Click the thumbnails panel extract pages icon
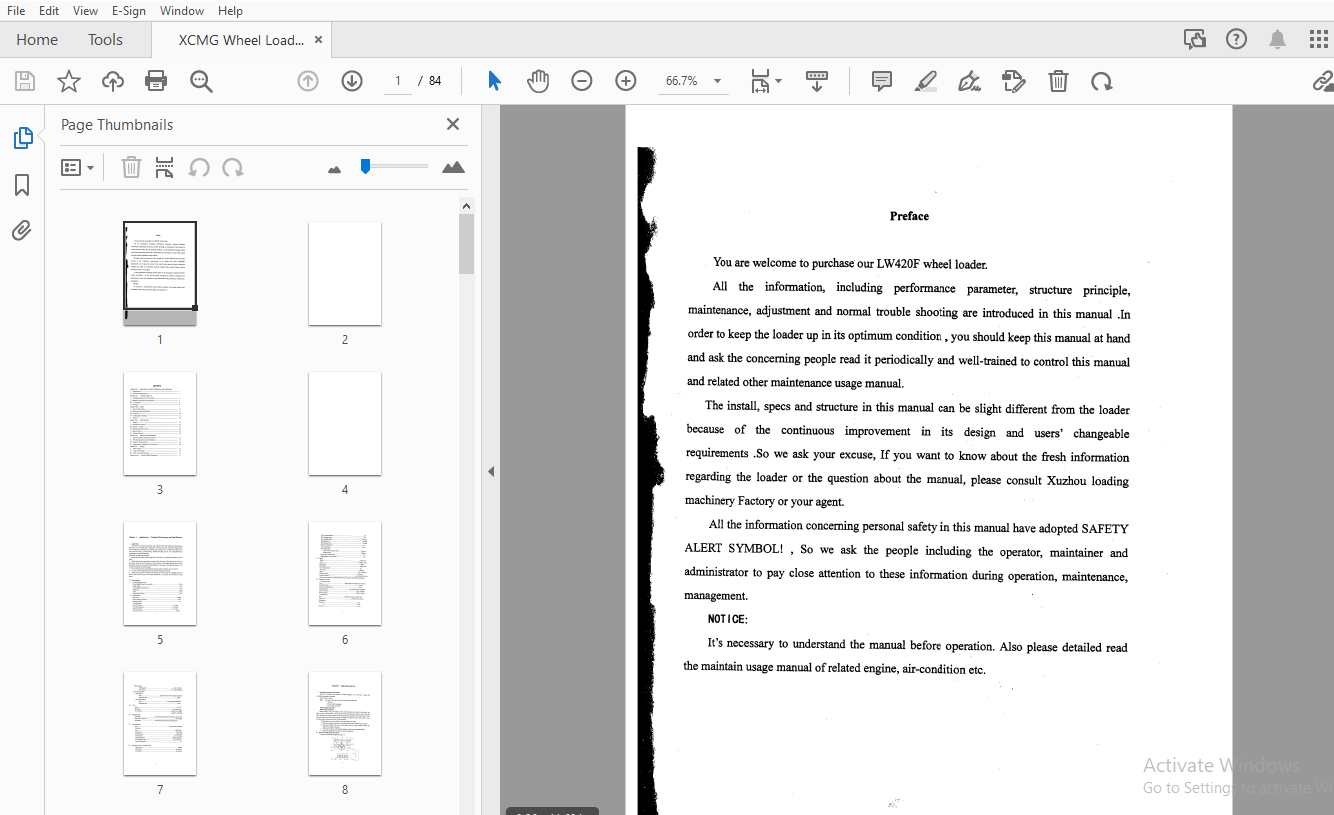The image size is (1334, 815). [x=165, y=167]
